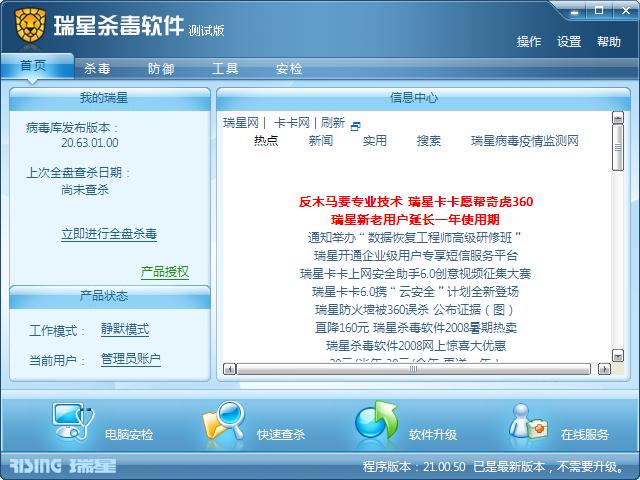Viewport: 640px width, 480px height.
Task: Open headline 反木马要专业技术 瑞星卡卡愿帮奇虎360
Action: click(416, 202)
